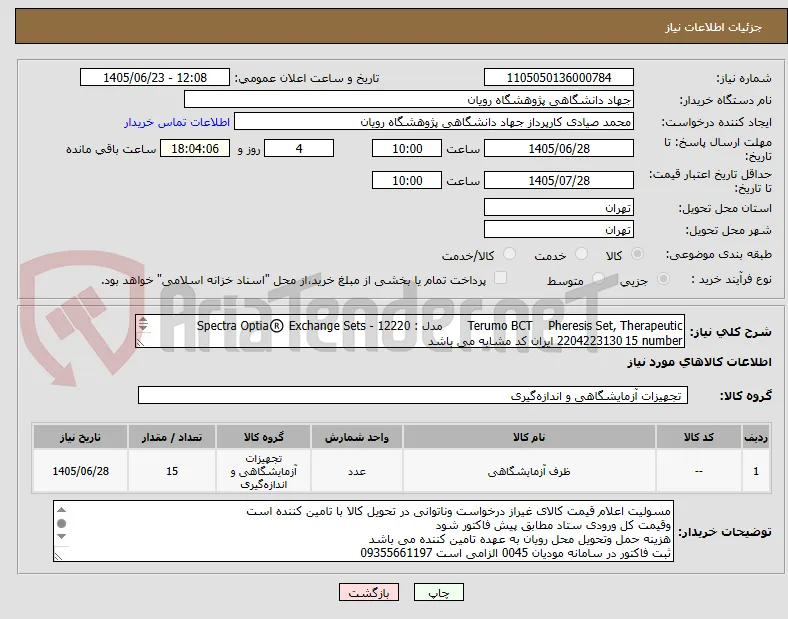
Task: Click the جزئیات اطلاعات نیاز header title
Action: click(x=714, y=27)
